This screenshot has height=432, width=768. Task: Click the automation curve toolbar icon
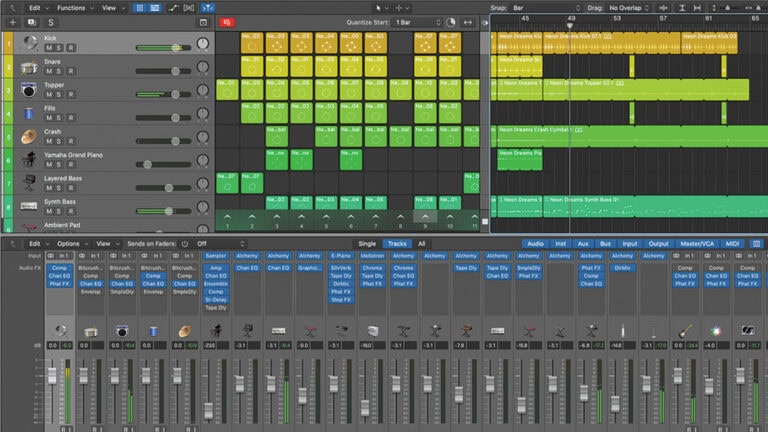point(173,8)
